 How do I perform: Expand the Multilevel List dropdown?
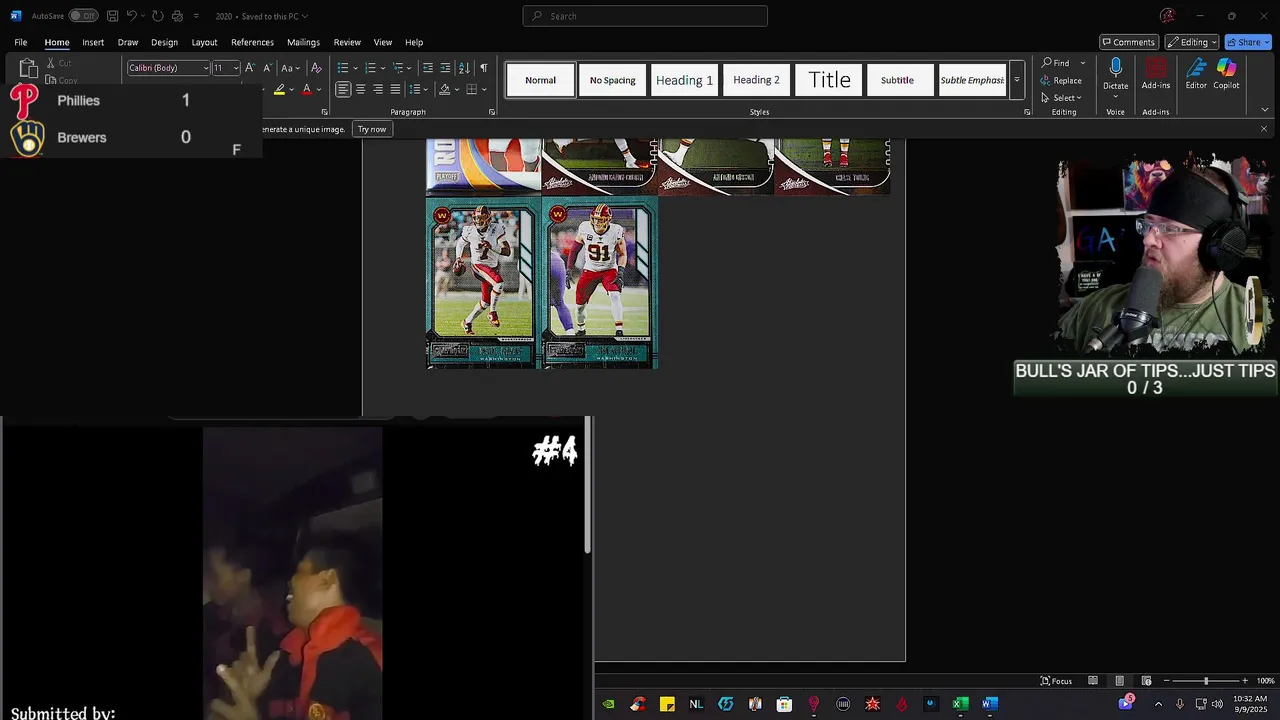(410, 68)
